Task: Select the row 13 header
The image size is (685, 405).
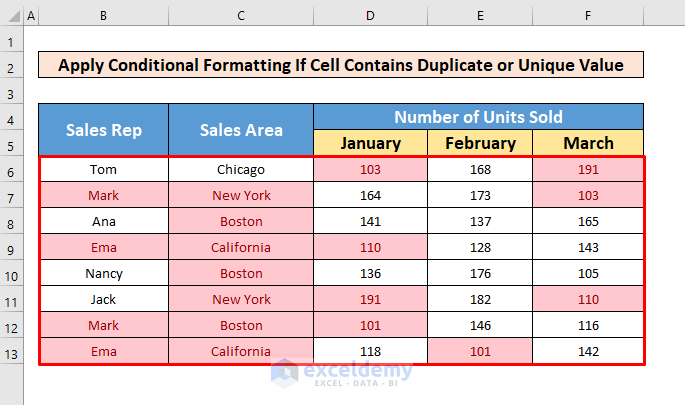Action: pyautogui.click(x=10, y=352)
